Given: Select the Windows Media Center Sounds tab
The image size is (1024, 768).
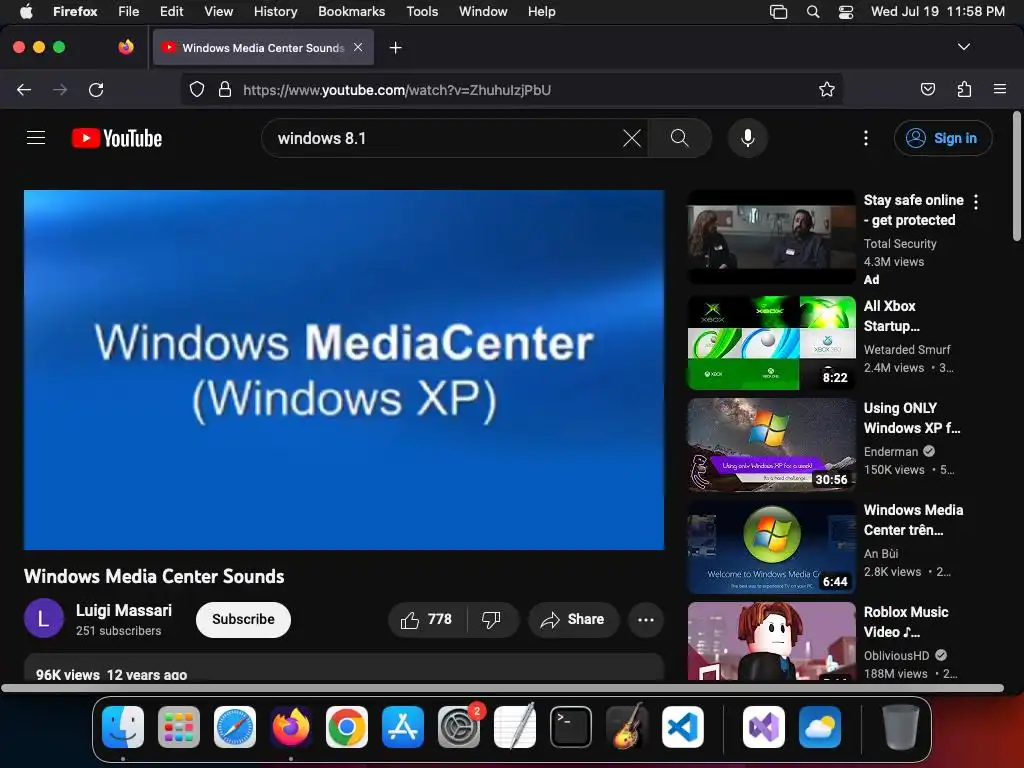Looking at the screenshot, I should pos(263,47).
